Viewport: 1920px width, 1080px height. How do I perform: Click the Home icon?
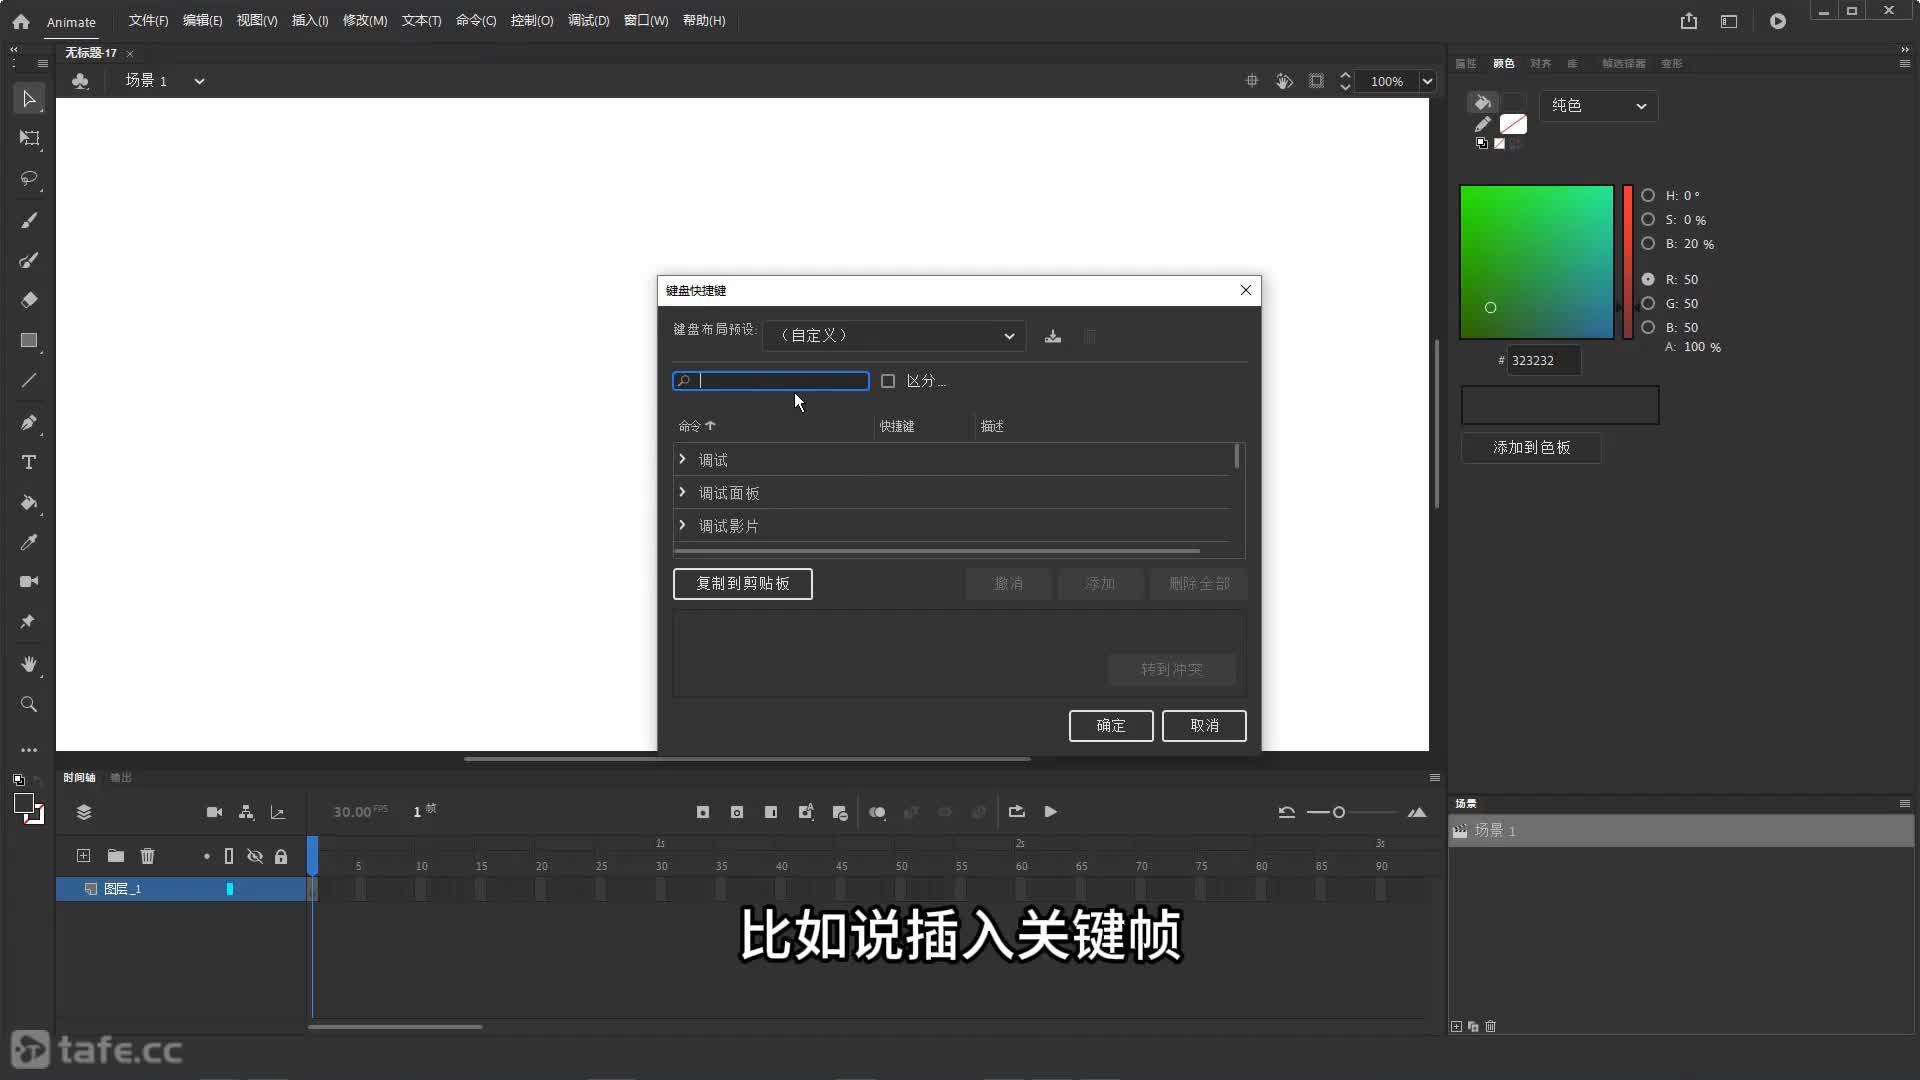(x=21, y=21)
